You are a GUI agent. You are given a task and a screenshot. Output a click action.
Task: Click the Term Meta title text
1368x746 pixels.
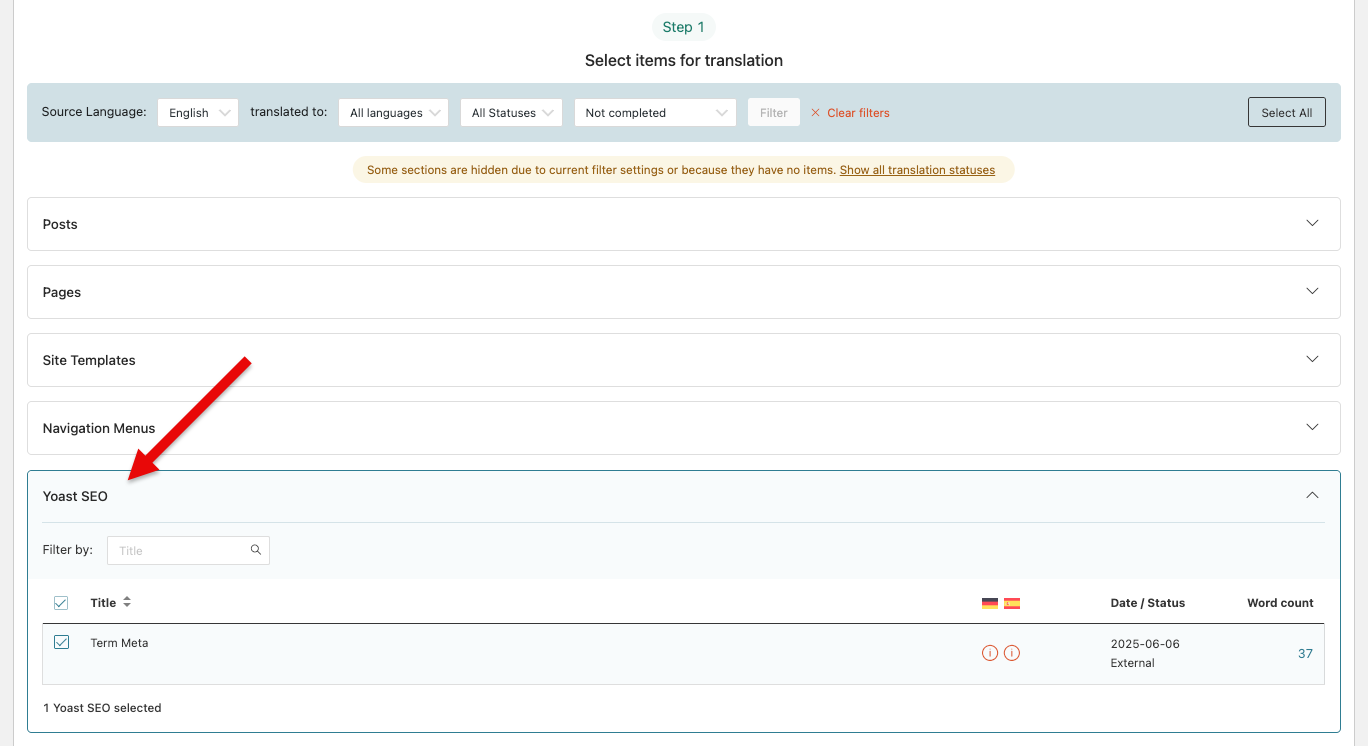pos(119,643)
